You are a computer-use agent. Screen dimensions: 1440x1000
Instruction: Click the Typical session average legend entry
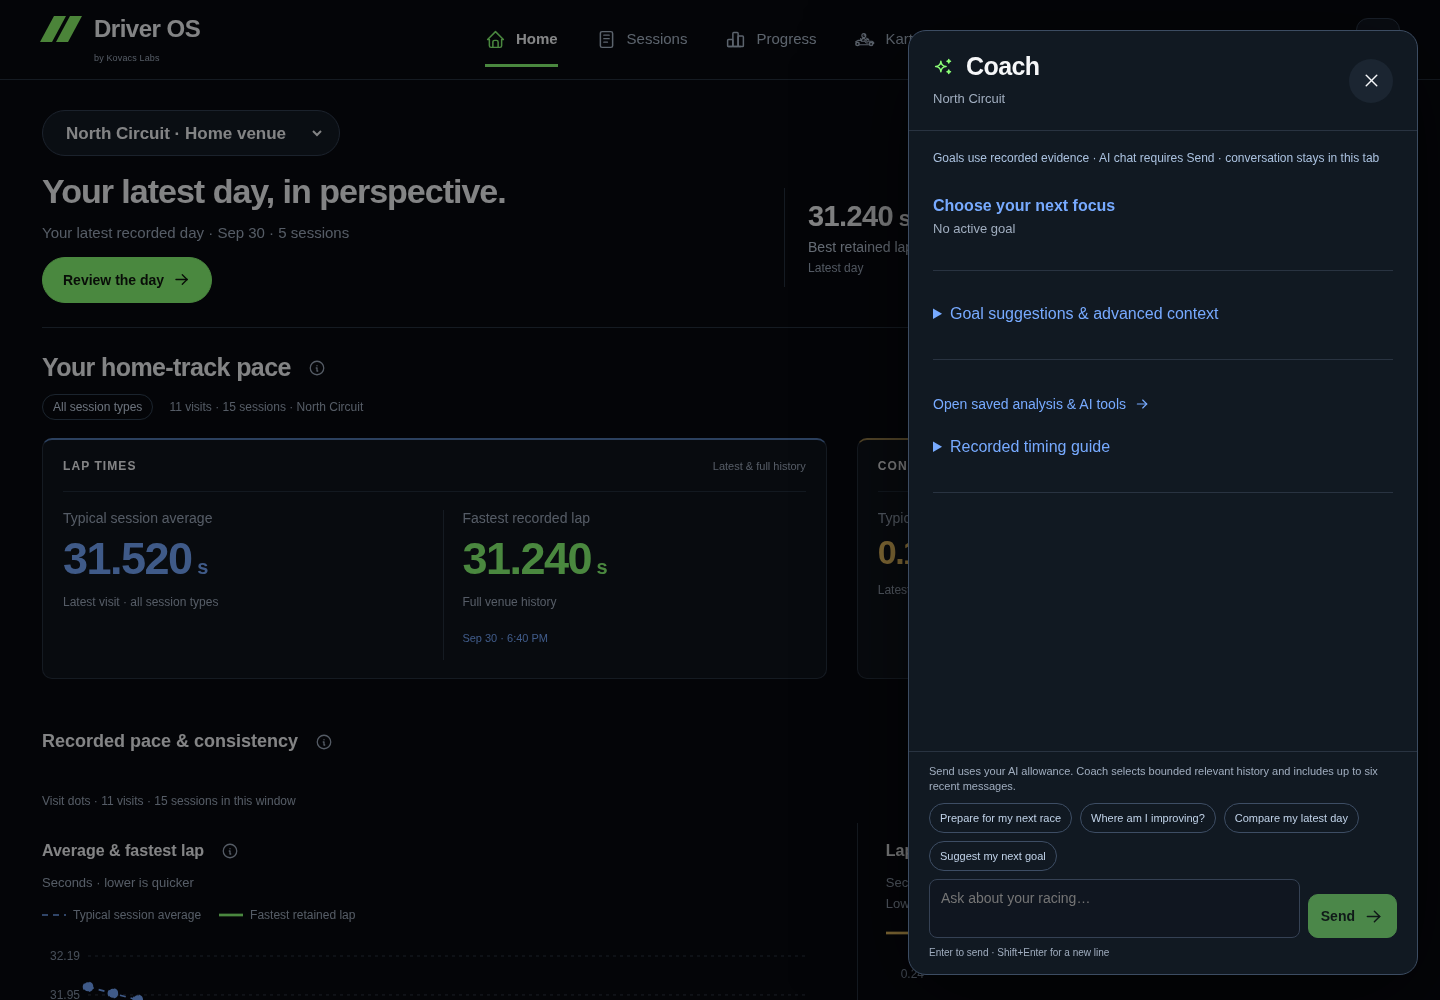click(x=121, y=915)
